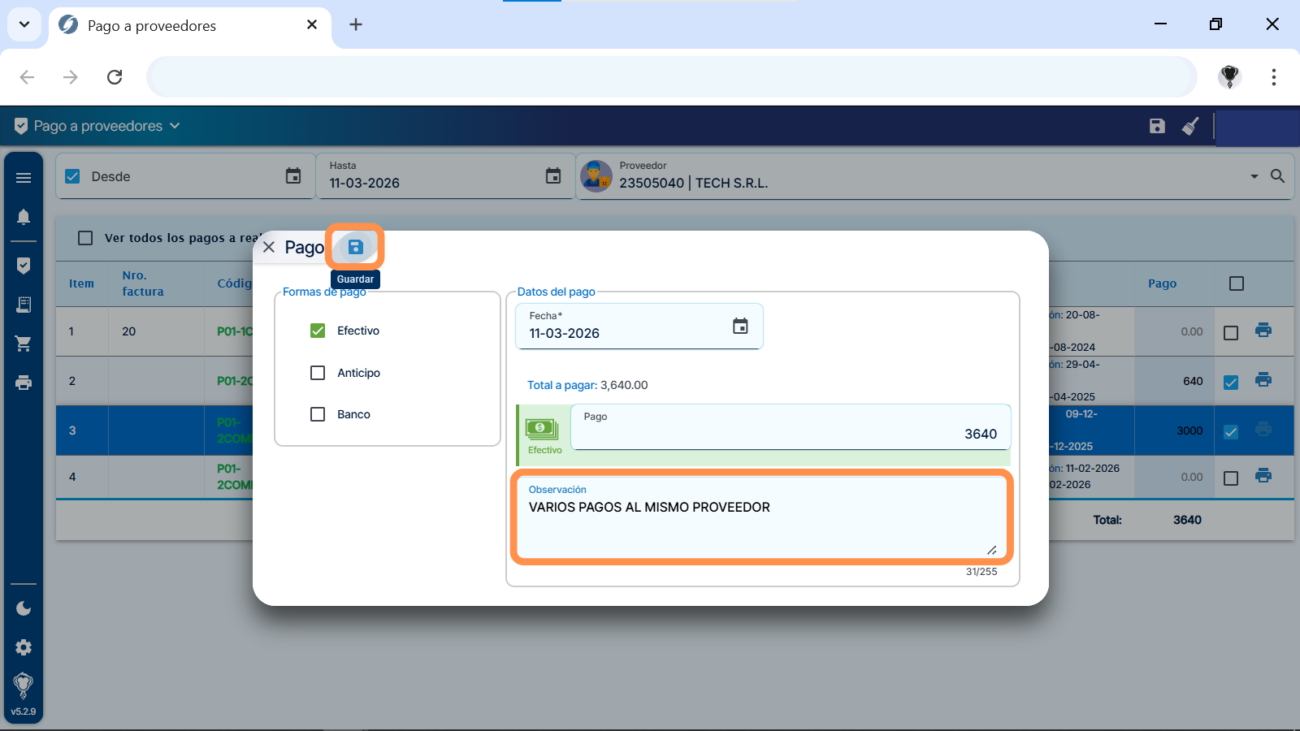Open settings gear in sidebar
Viewport: 1300px width, 731px height.
23,647
